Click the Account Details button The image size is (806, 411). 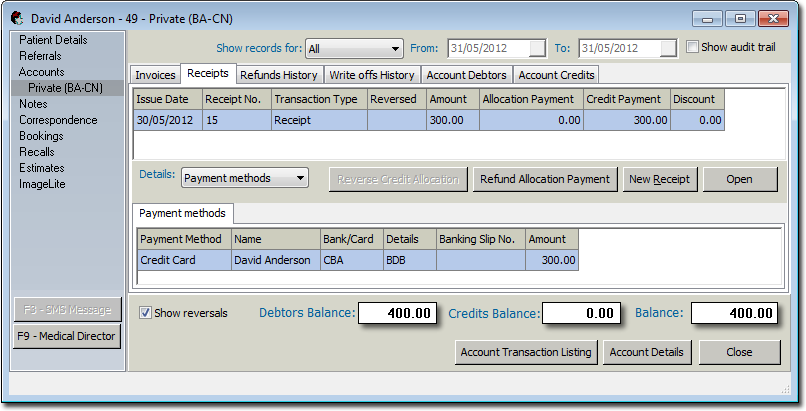pyautogui.click(x=646, y=352)
